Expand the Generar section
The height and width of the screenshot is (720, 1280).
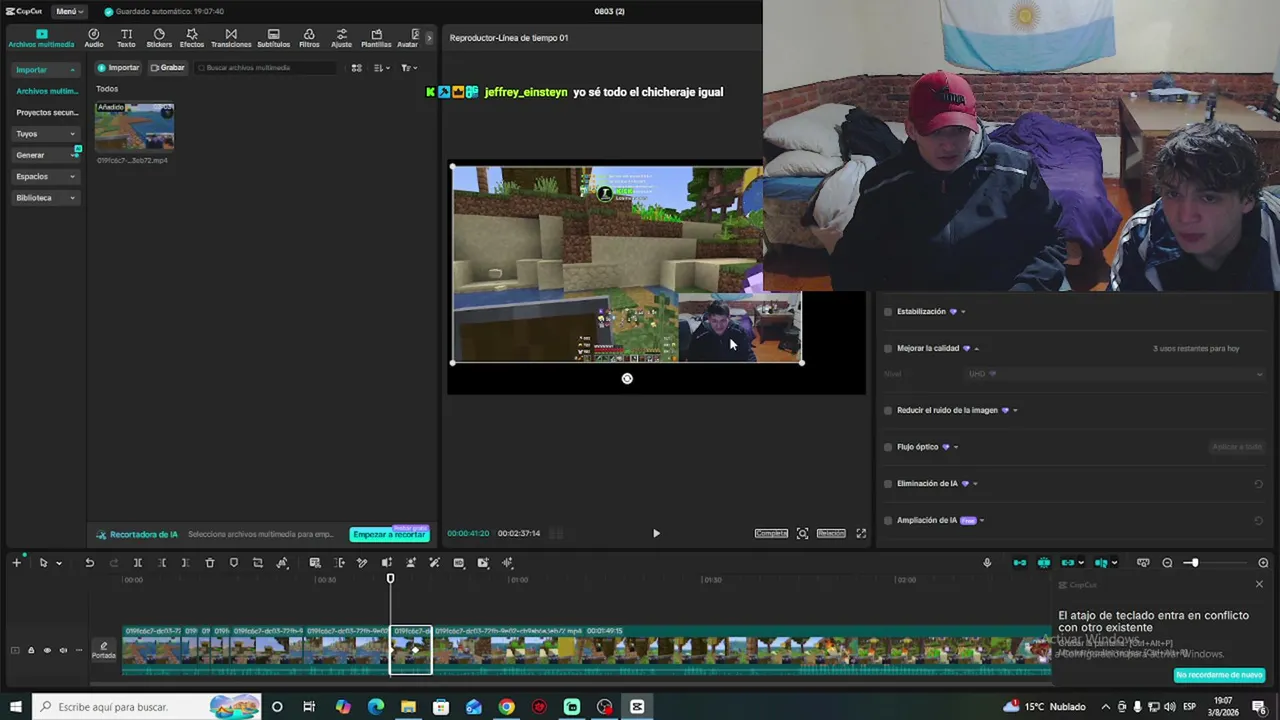click(46, 155)
